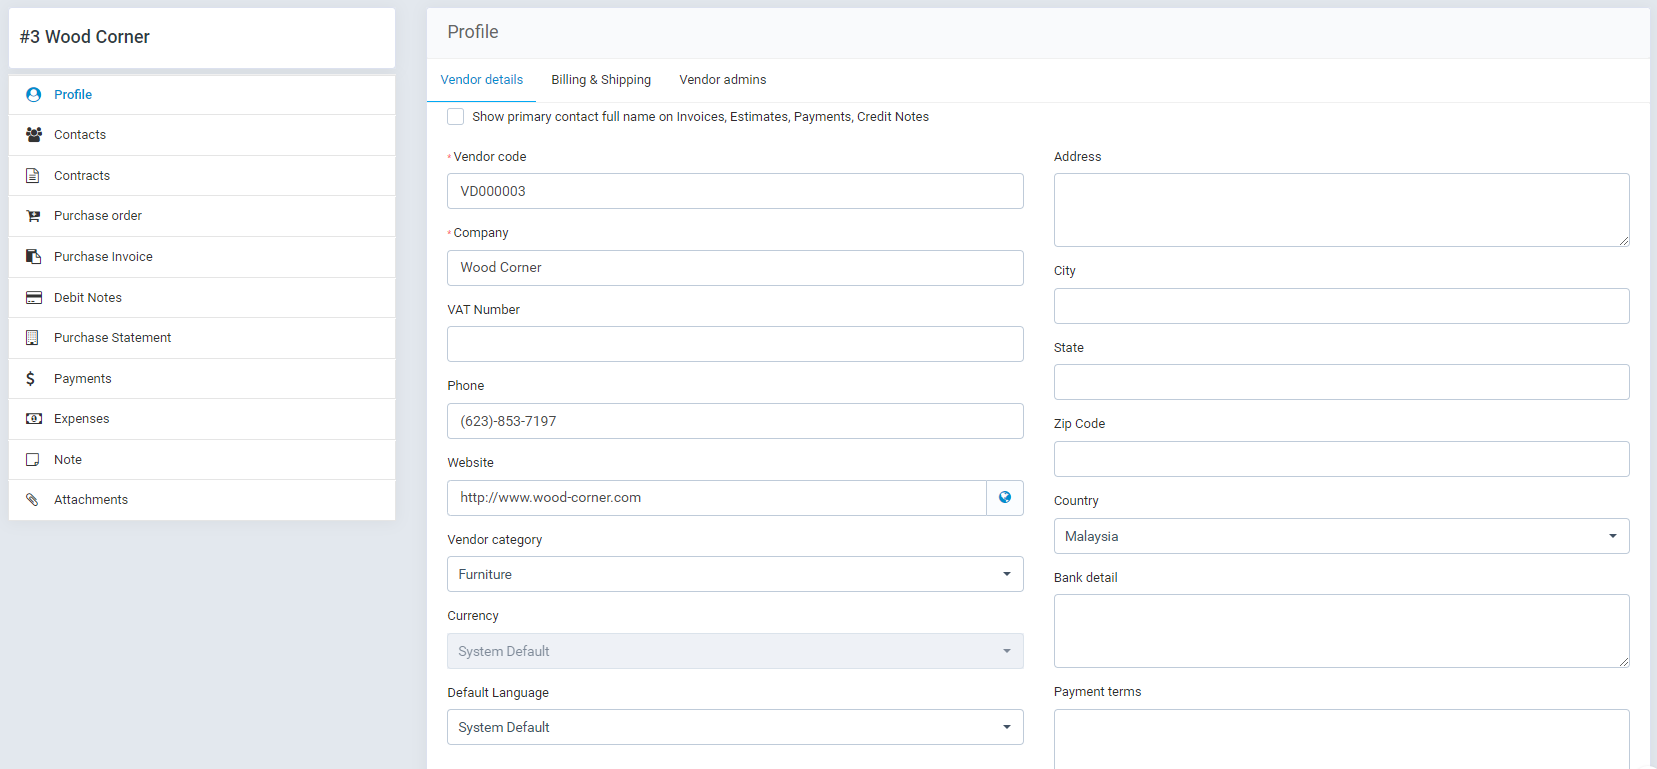The height and width of the screenshot is (769, 1657).
Task: Open Purchase Statement in sidebar
Action: tap(112, 338)
